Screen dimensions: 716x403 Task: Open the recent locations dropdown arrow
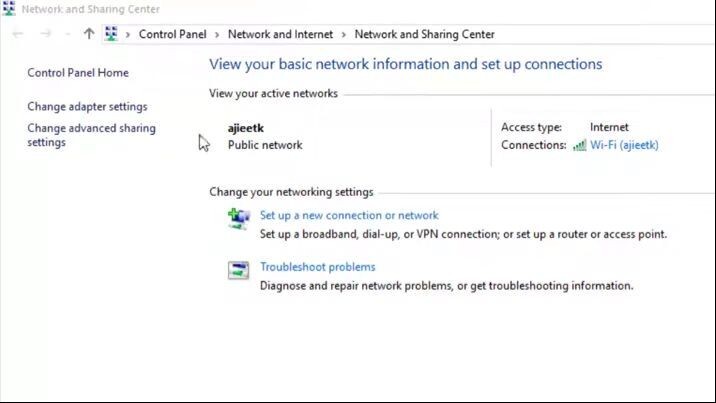pyautogui.click(x=68, y=34)
